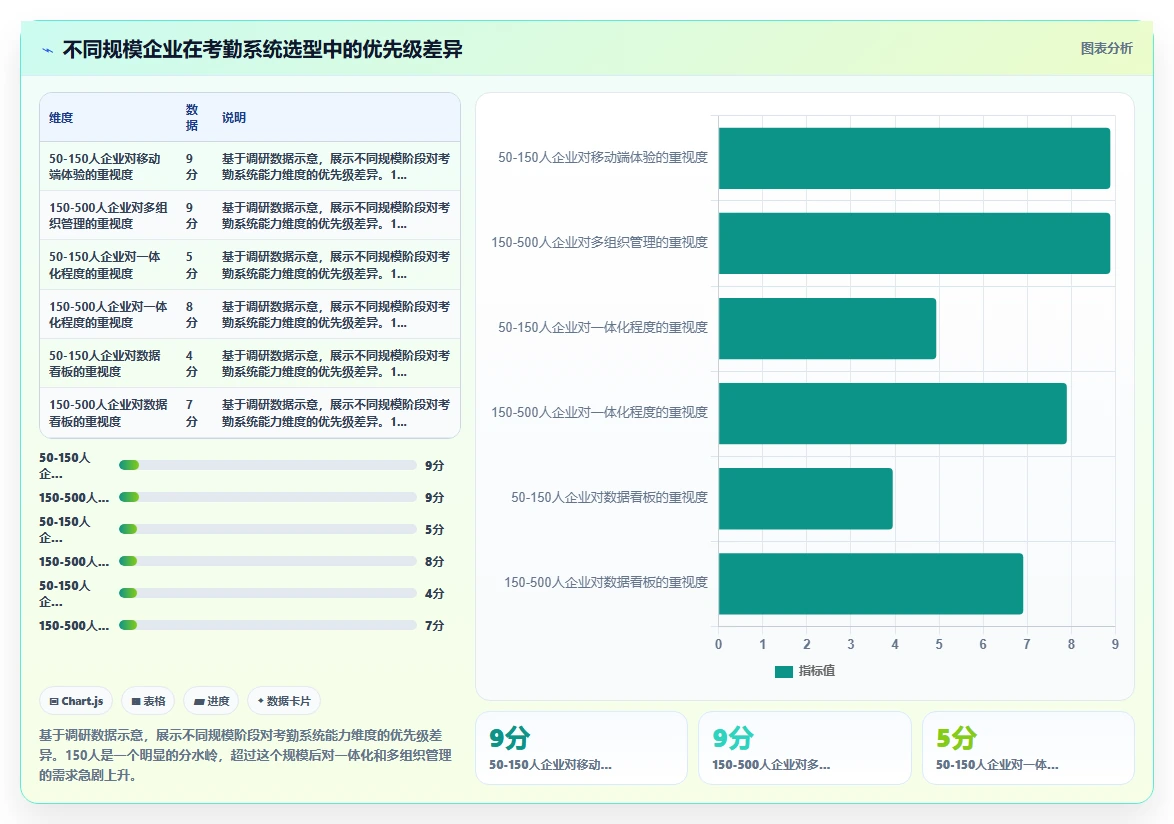Click the progress bar showing 5分
The height and width of the screenshot is (824, 1174).
tap(267, 529)
